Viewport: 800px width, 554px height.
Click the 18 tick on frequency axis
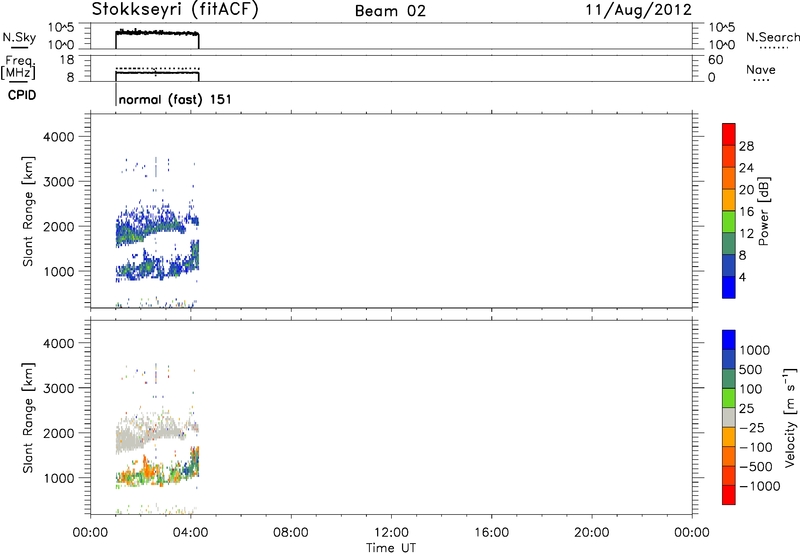(x=68, y=60)
